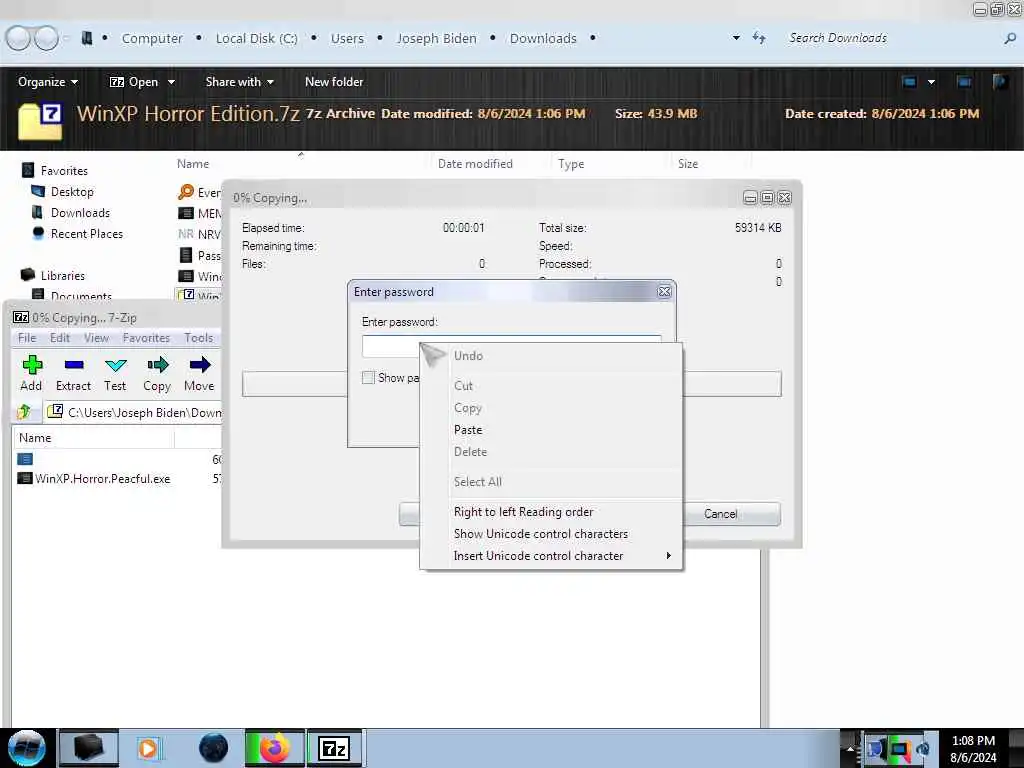Open the Share with dropdown
1024x768 pixels.
239,82
